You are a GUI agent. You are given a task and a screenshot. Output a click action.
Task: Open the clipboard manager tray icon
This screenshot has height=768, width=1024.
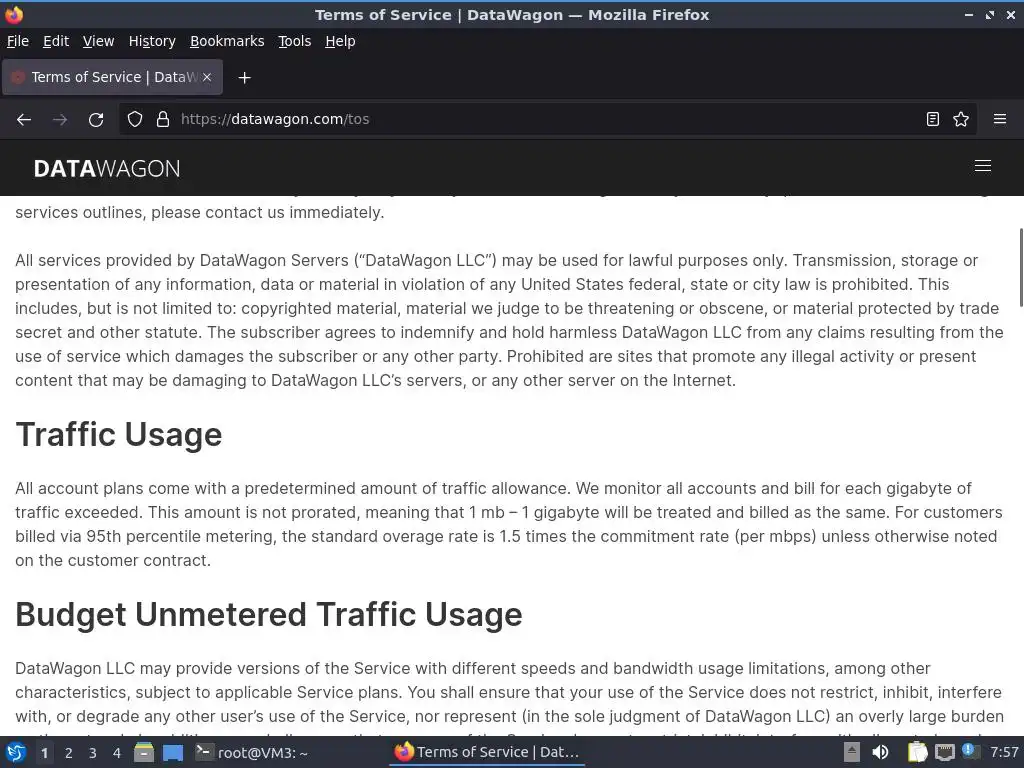(917, 752)
